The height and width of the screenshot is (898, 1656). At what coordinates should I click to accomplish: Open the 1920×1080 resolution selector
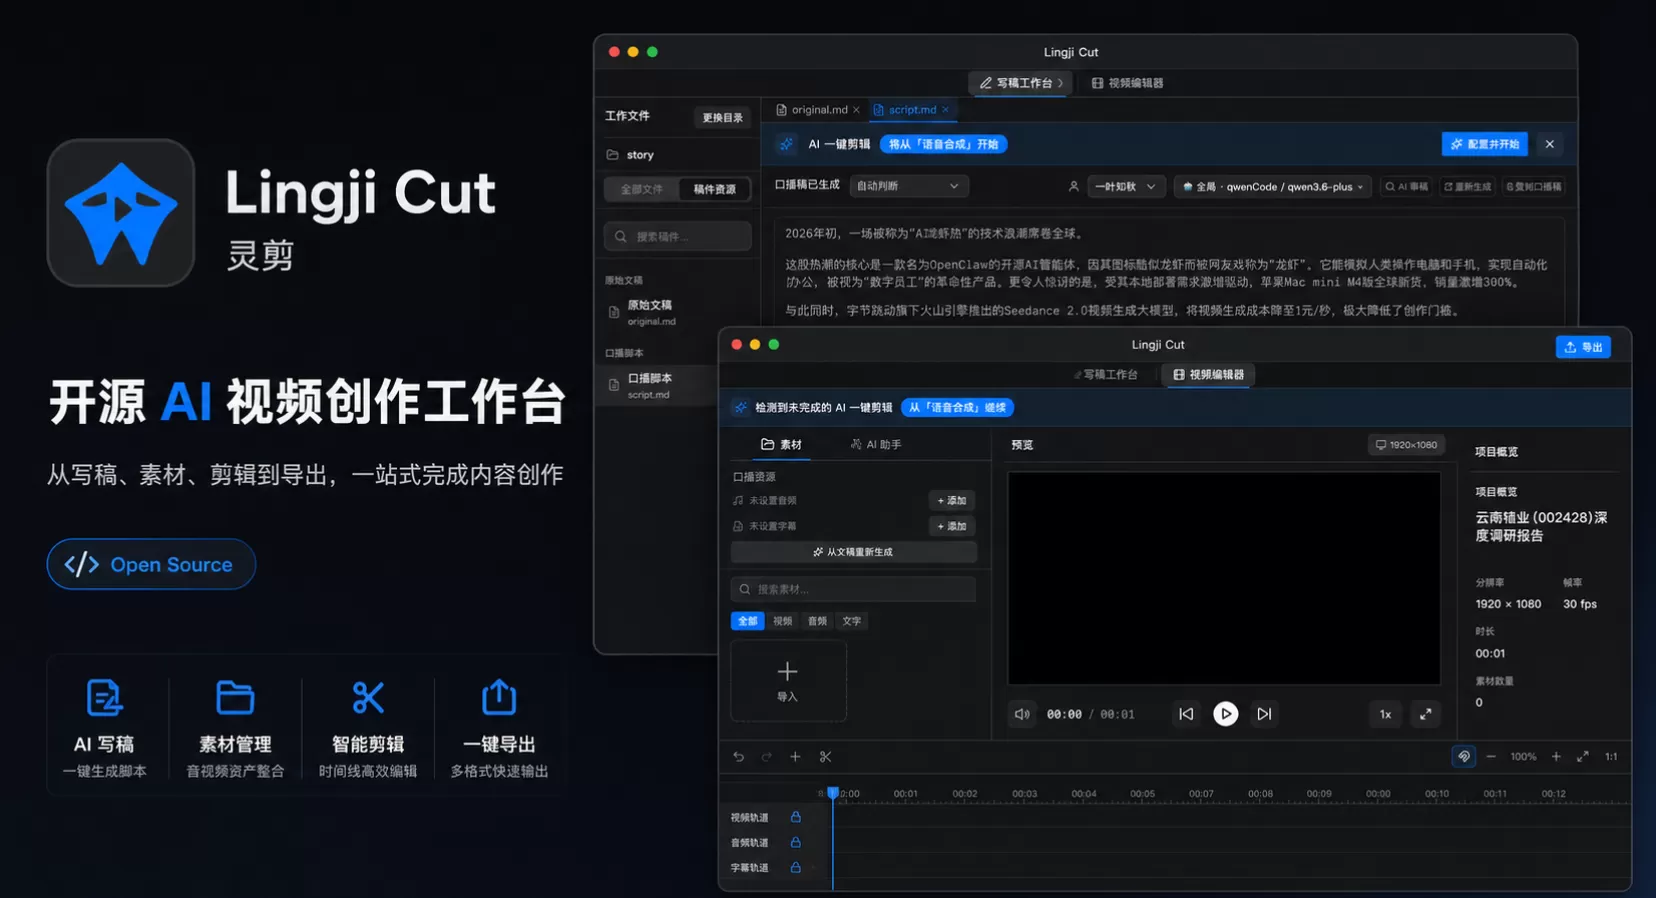point(1406,445)
